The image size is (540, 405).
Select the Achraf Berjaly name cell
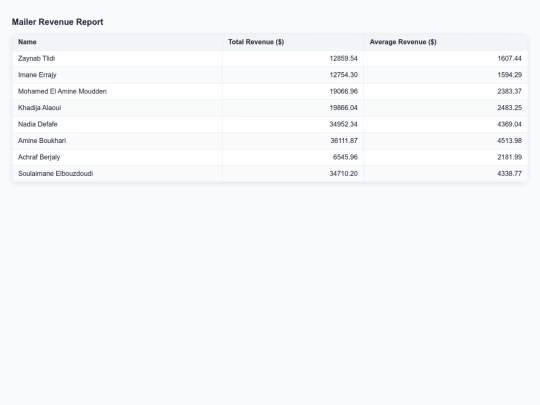(117, 157)
